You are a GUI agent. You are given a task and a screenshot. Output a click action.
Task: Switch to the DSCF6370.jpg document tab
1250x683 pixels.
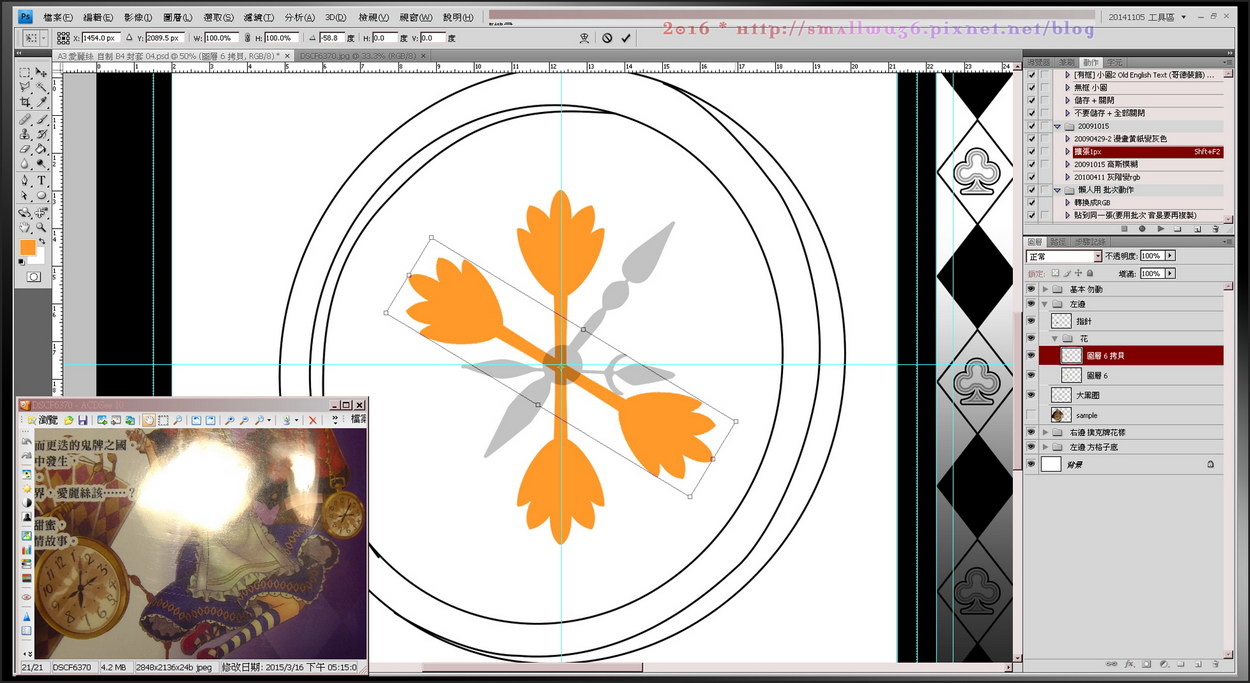tap(363, 57)
